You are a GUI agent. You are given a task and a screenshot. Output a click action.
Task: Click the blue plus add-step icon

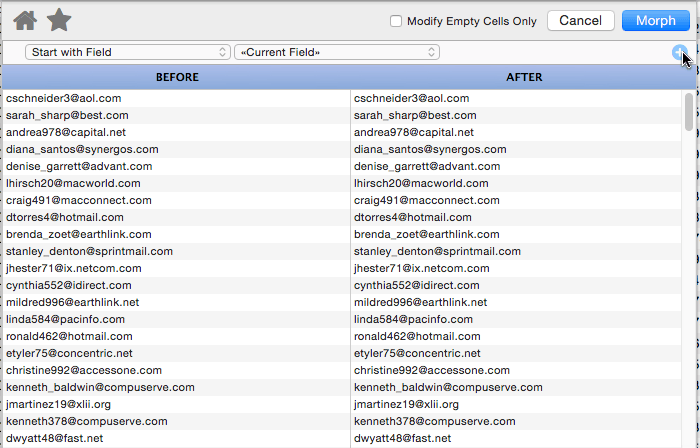click(680, 53)
